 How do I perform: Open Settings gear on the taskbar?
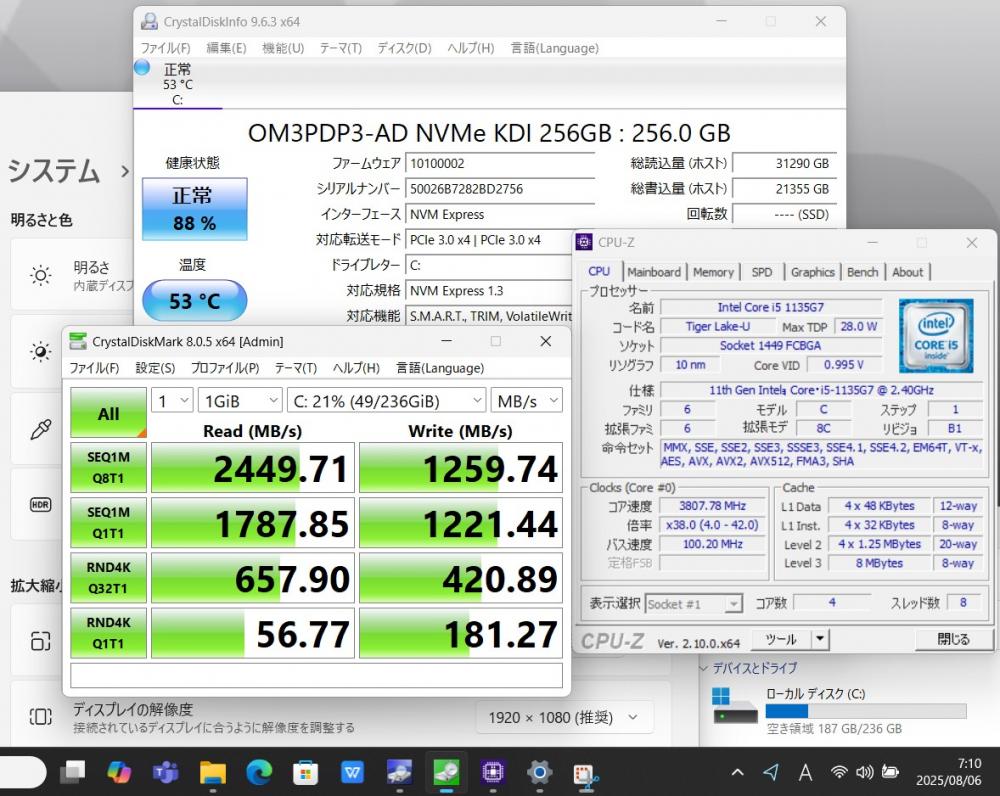pos(539,772)
